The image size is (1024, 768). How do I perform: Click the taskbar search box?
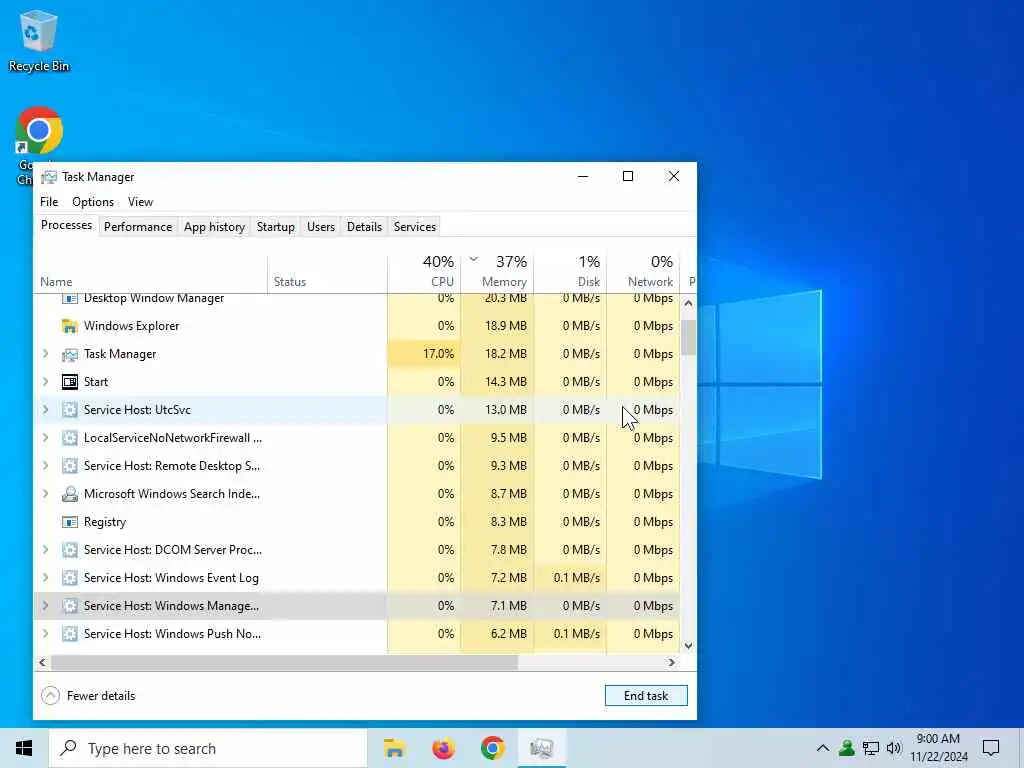pyautogui.click(x=208, y=748)
